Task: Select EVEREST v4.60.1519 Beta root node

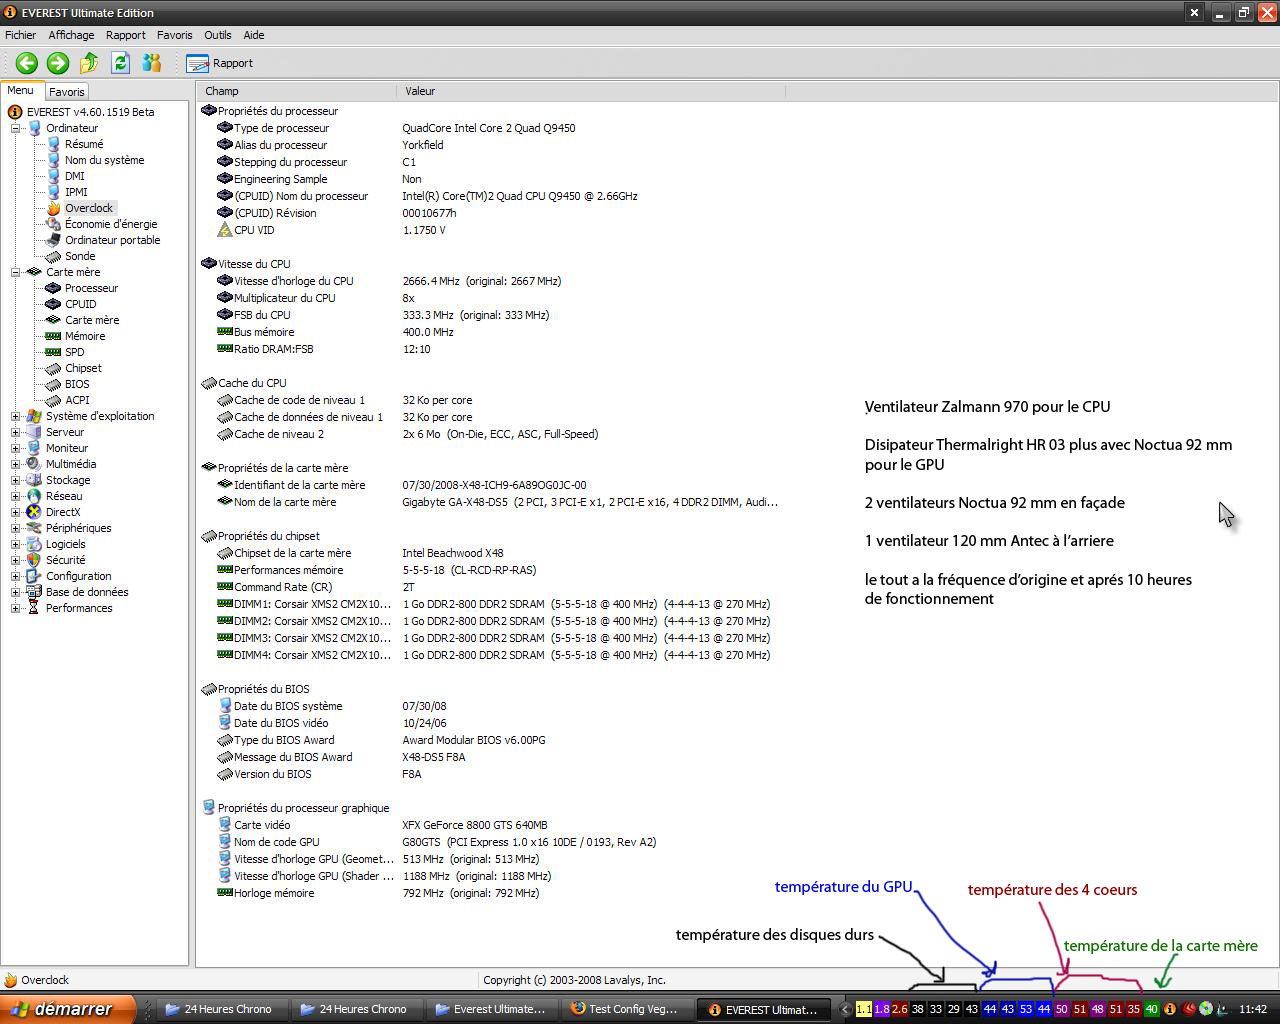Action: 90,112
